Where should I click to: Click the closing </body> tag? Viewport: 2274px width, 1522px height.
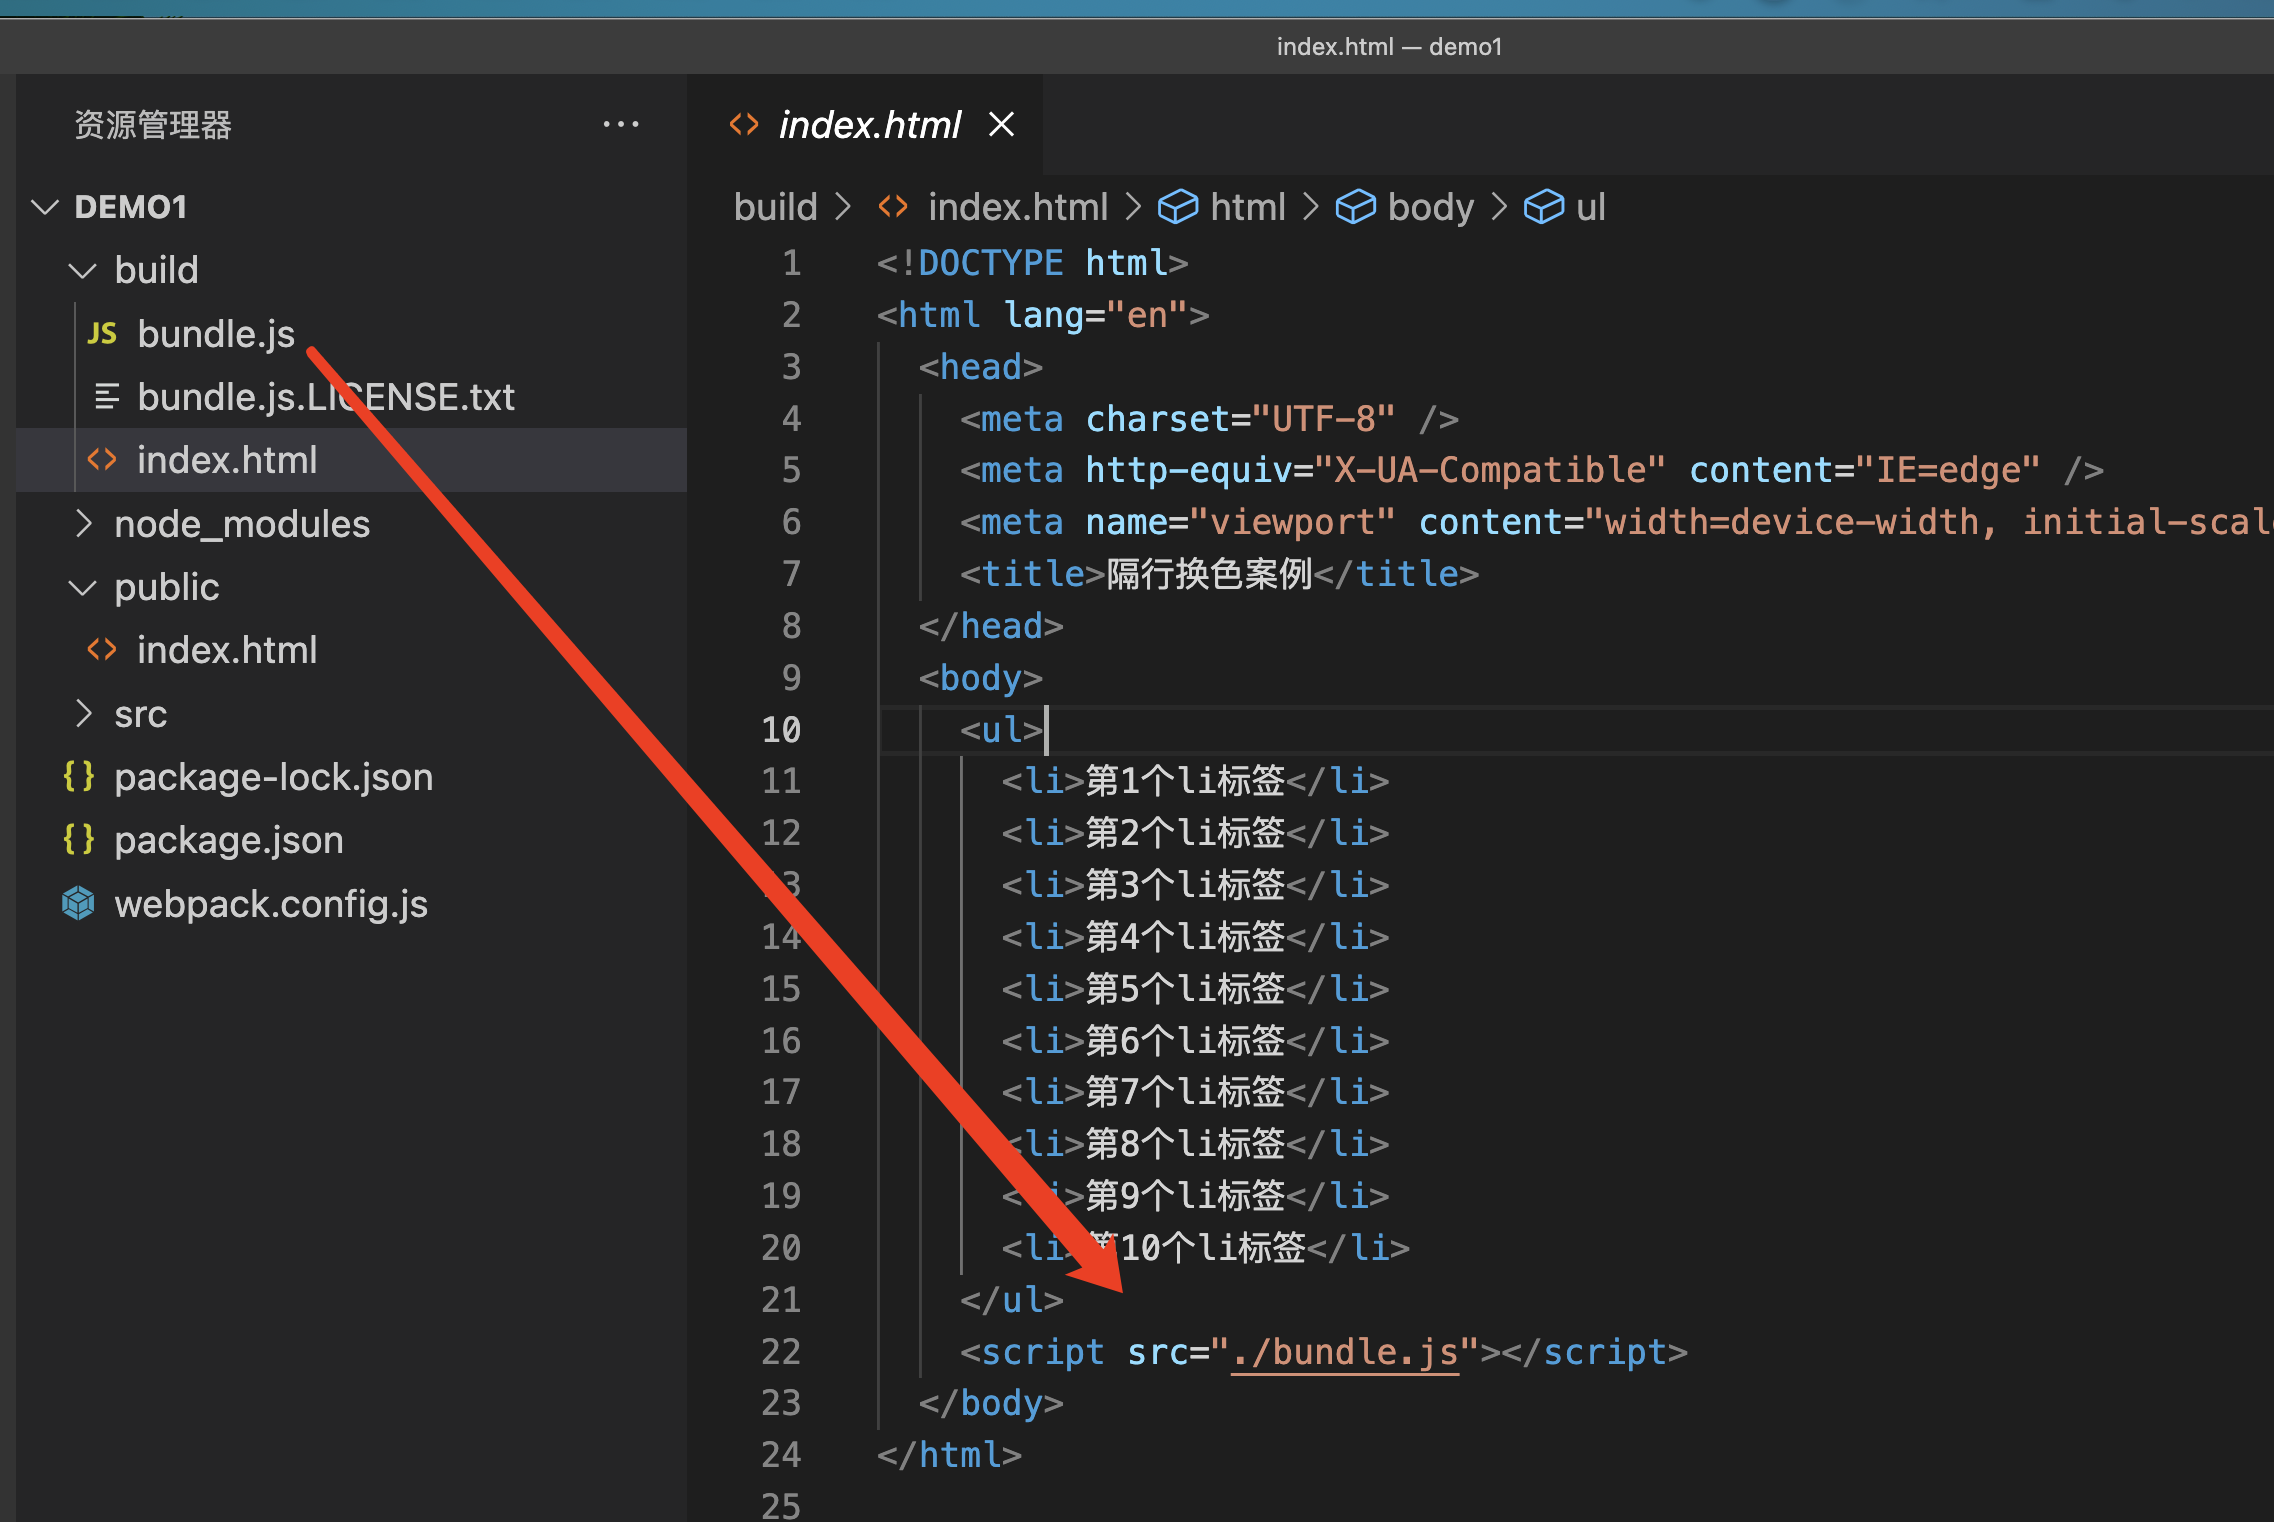(991, 1404)
